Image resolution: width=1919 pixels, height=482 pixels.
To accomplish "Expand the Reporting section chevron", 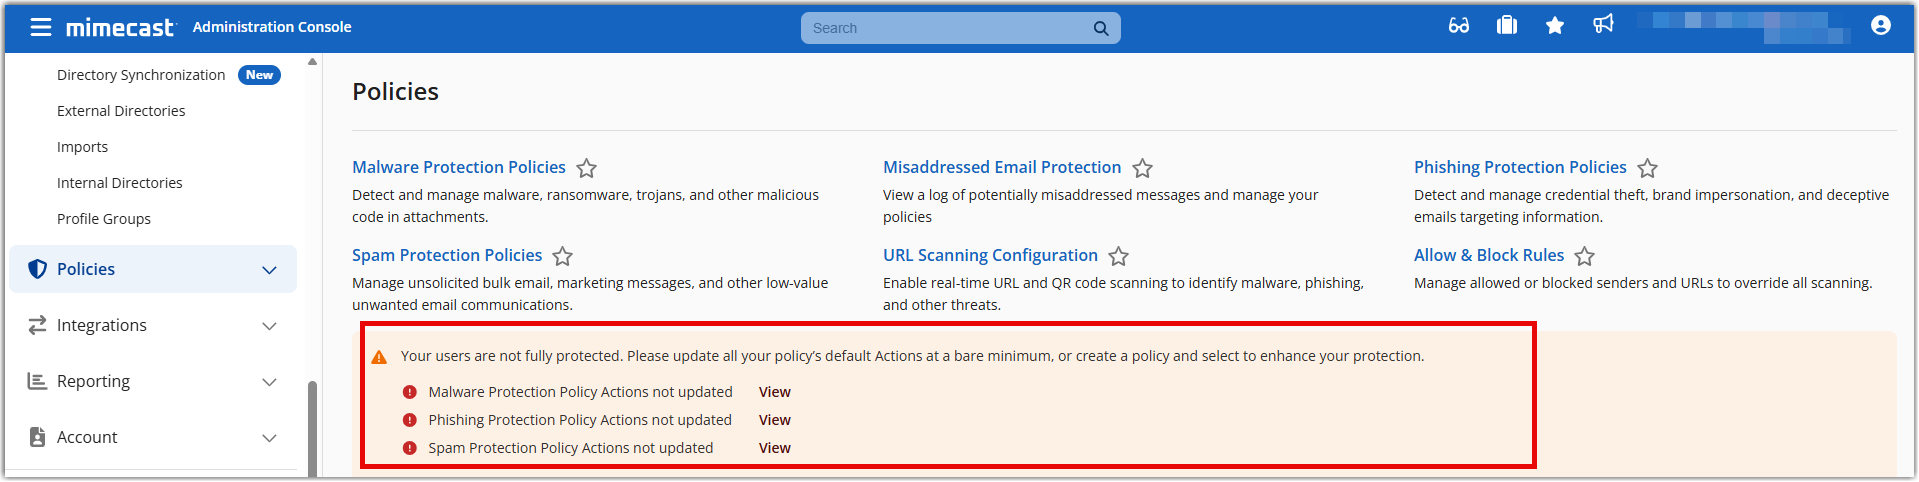I will click(269, 382).
